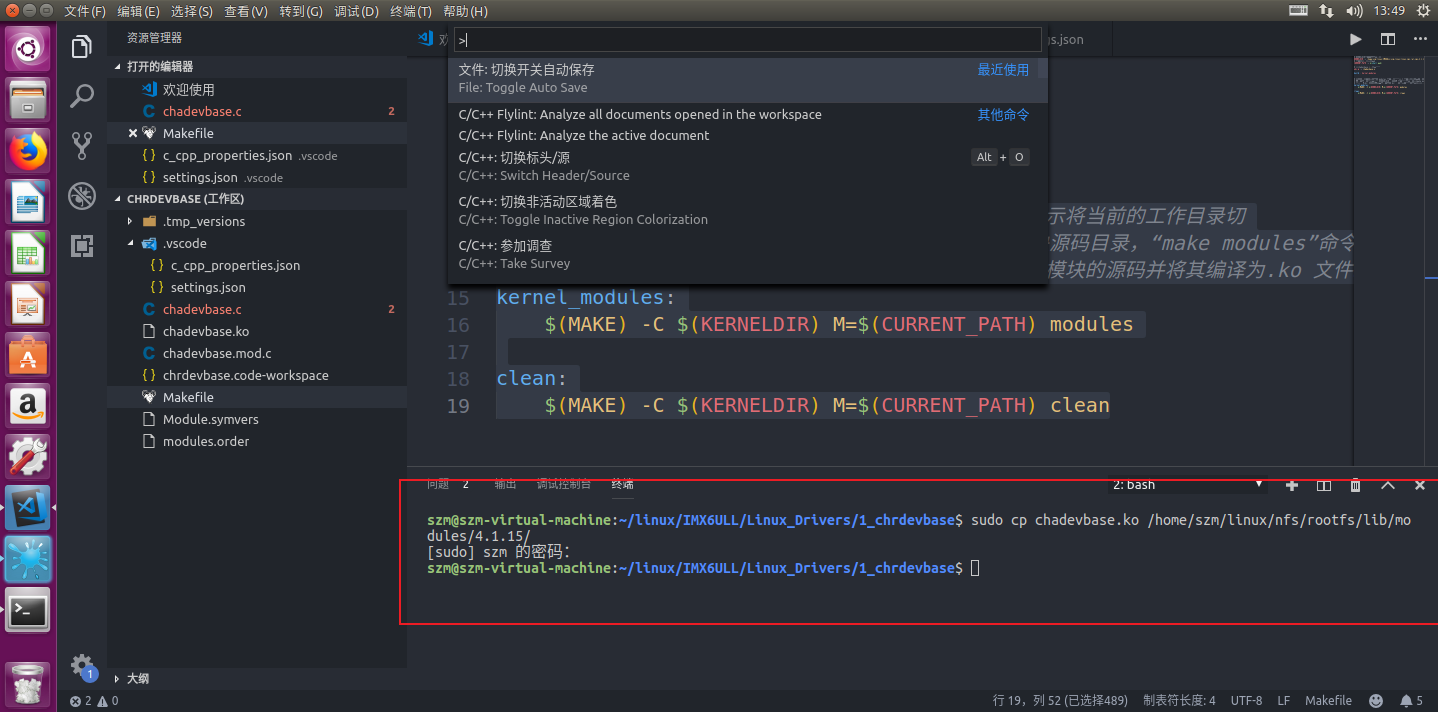The image size is (1438, 712).
Task: Collapse the 打开的编辑器 section
Action: 257,67
